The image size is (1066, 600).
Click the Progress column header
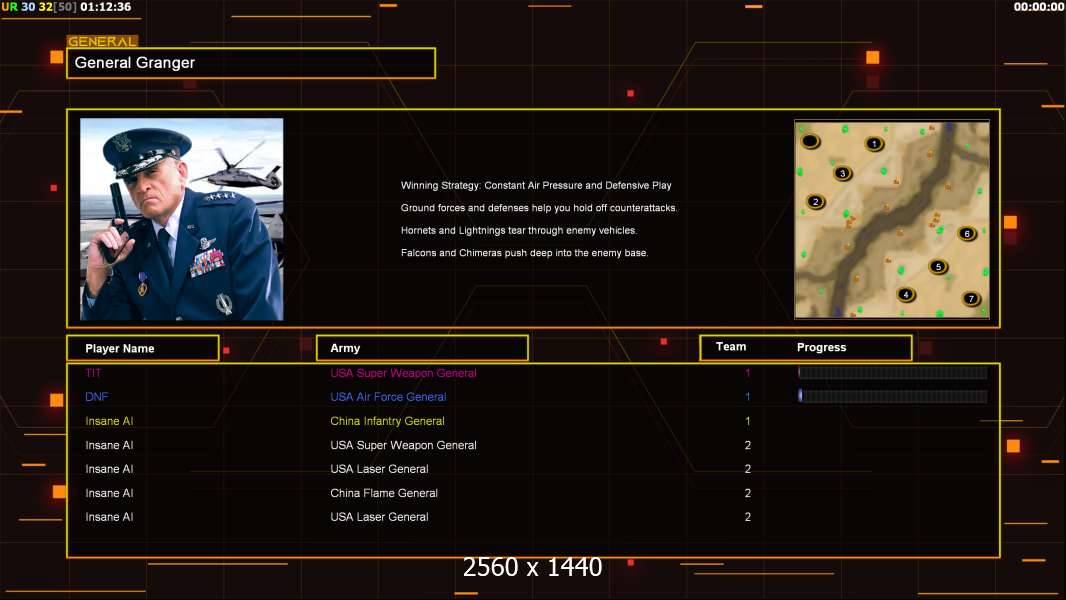pyautogui.click(x=821, y=347)
